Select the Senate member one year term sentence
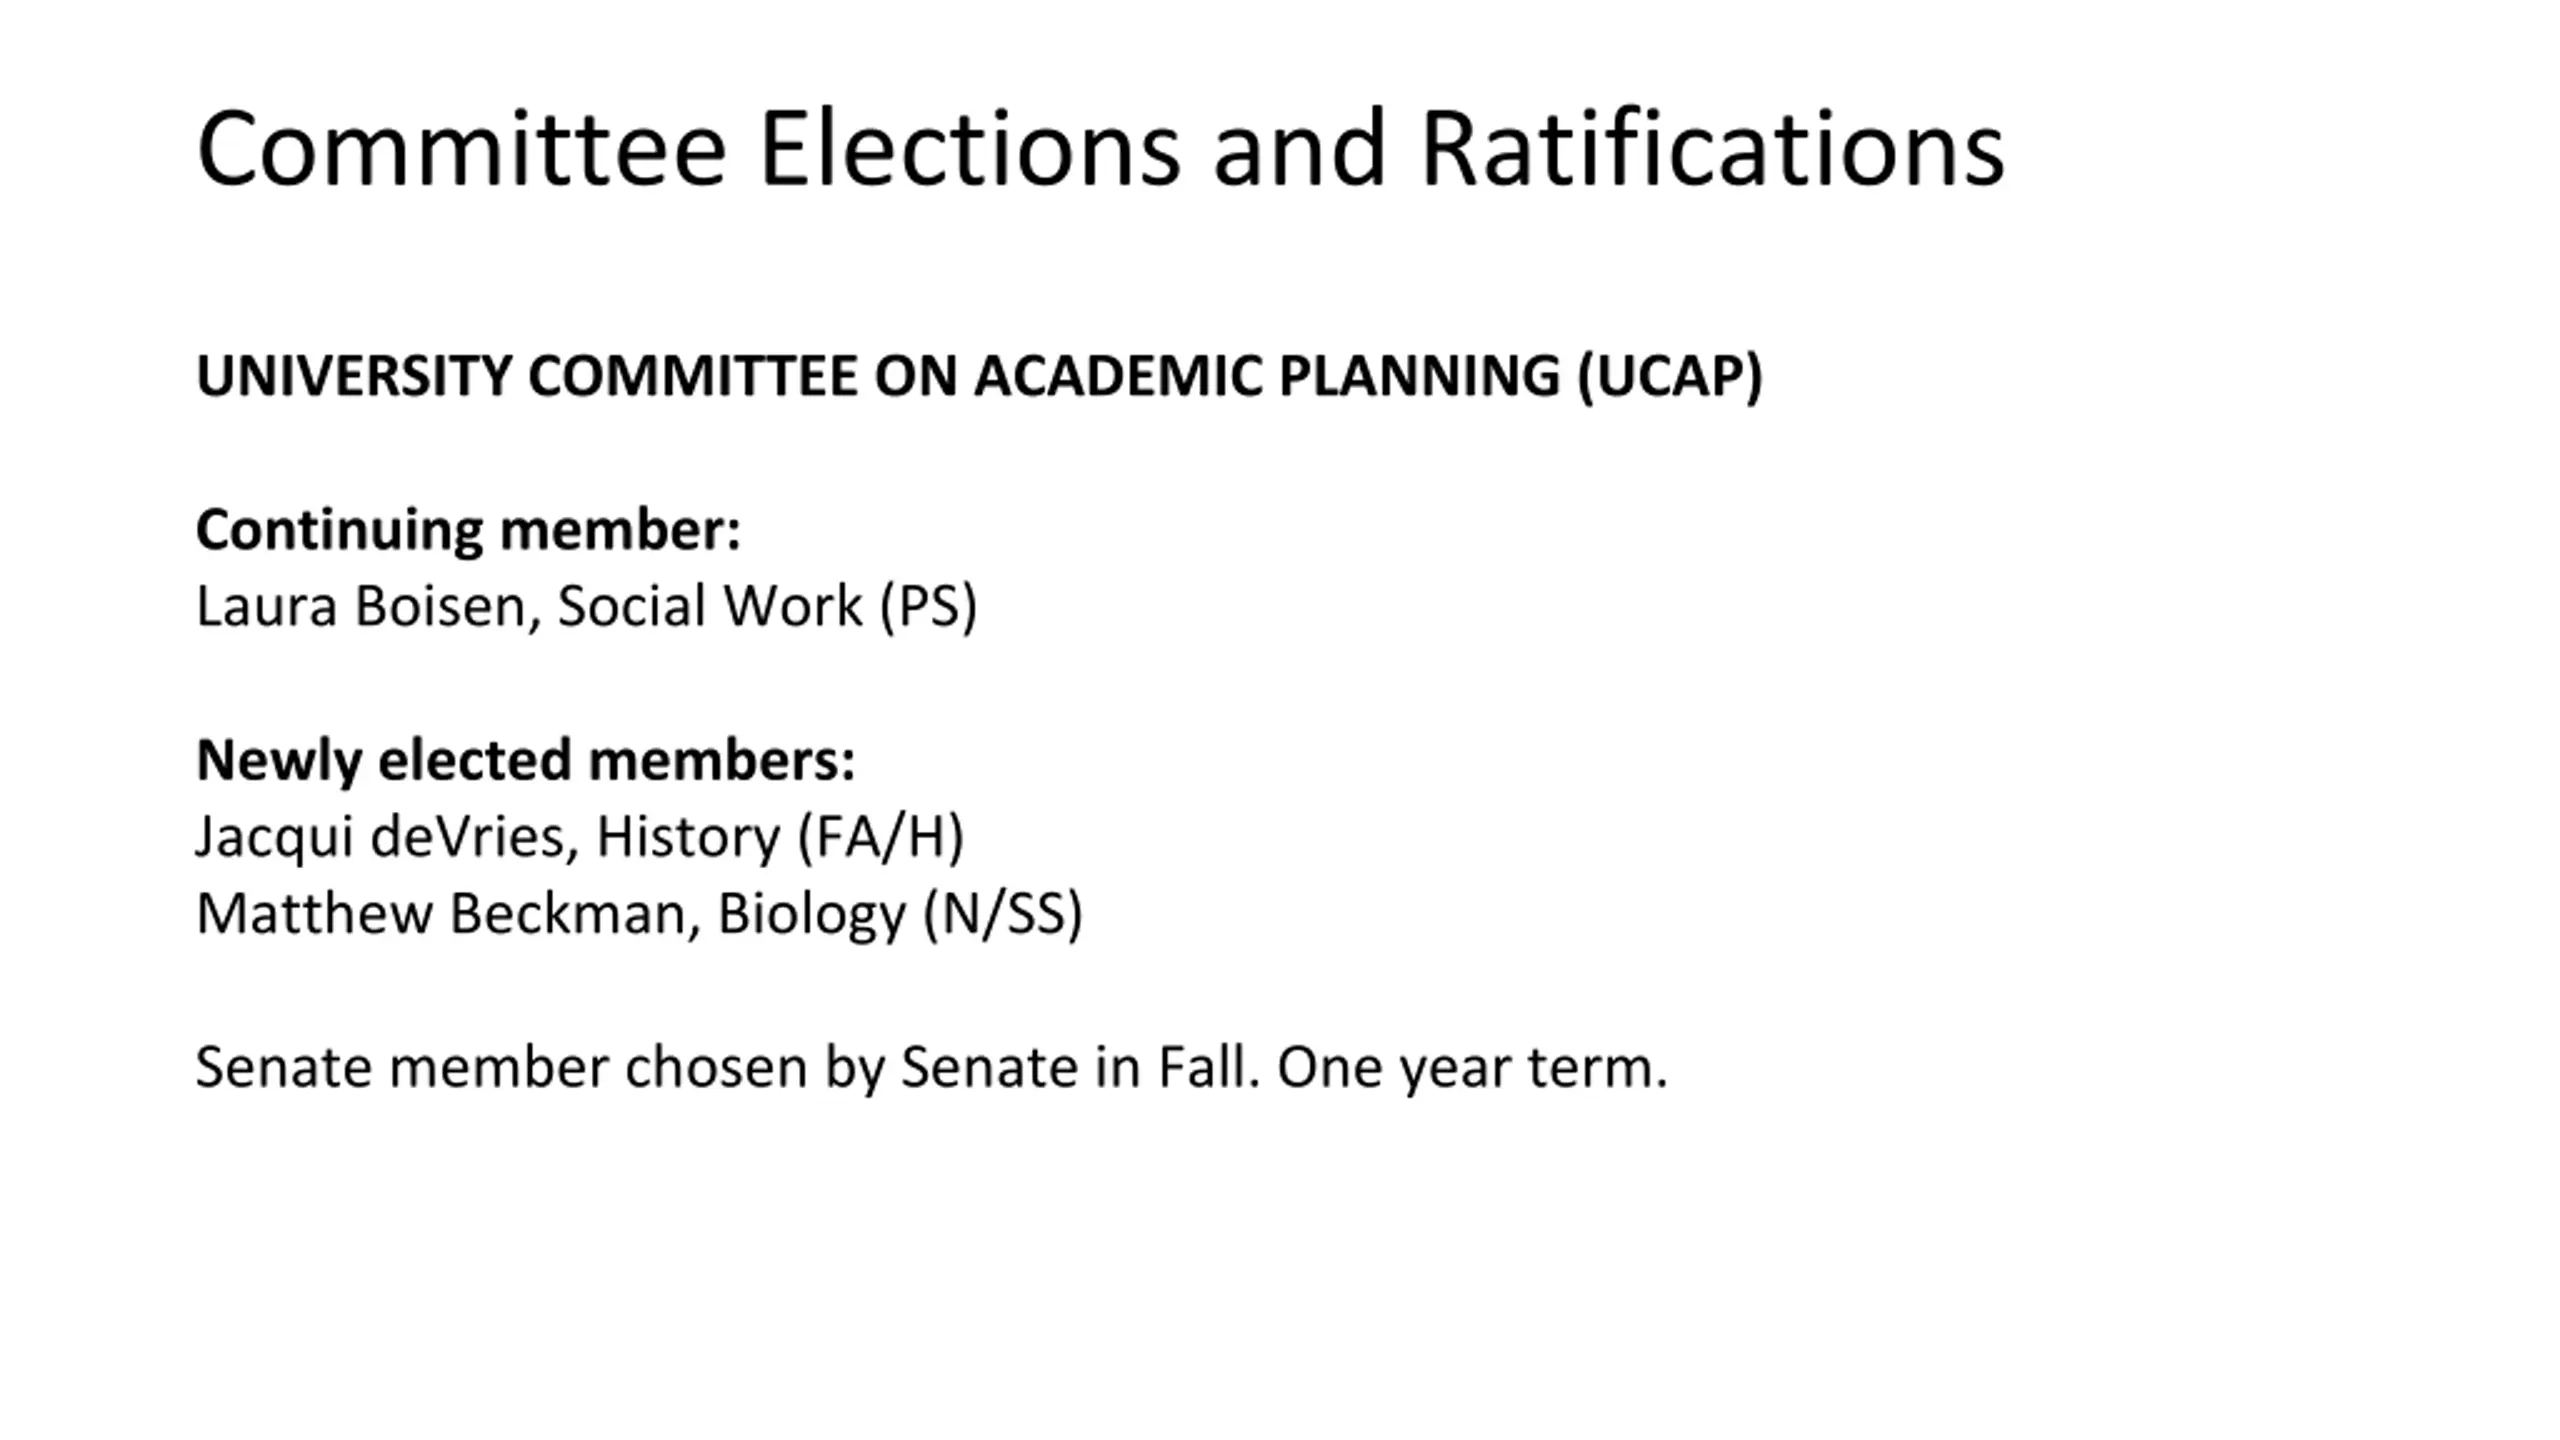The image size is (2560, 1440). click(932, 1068)
